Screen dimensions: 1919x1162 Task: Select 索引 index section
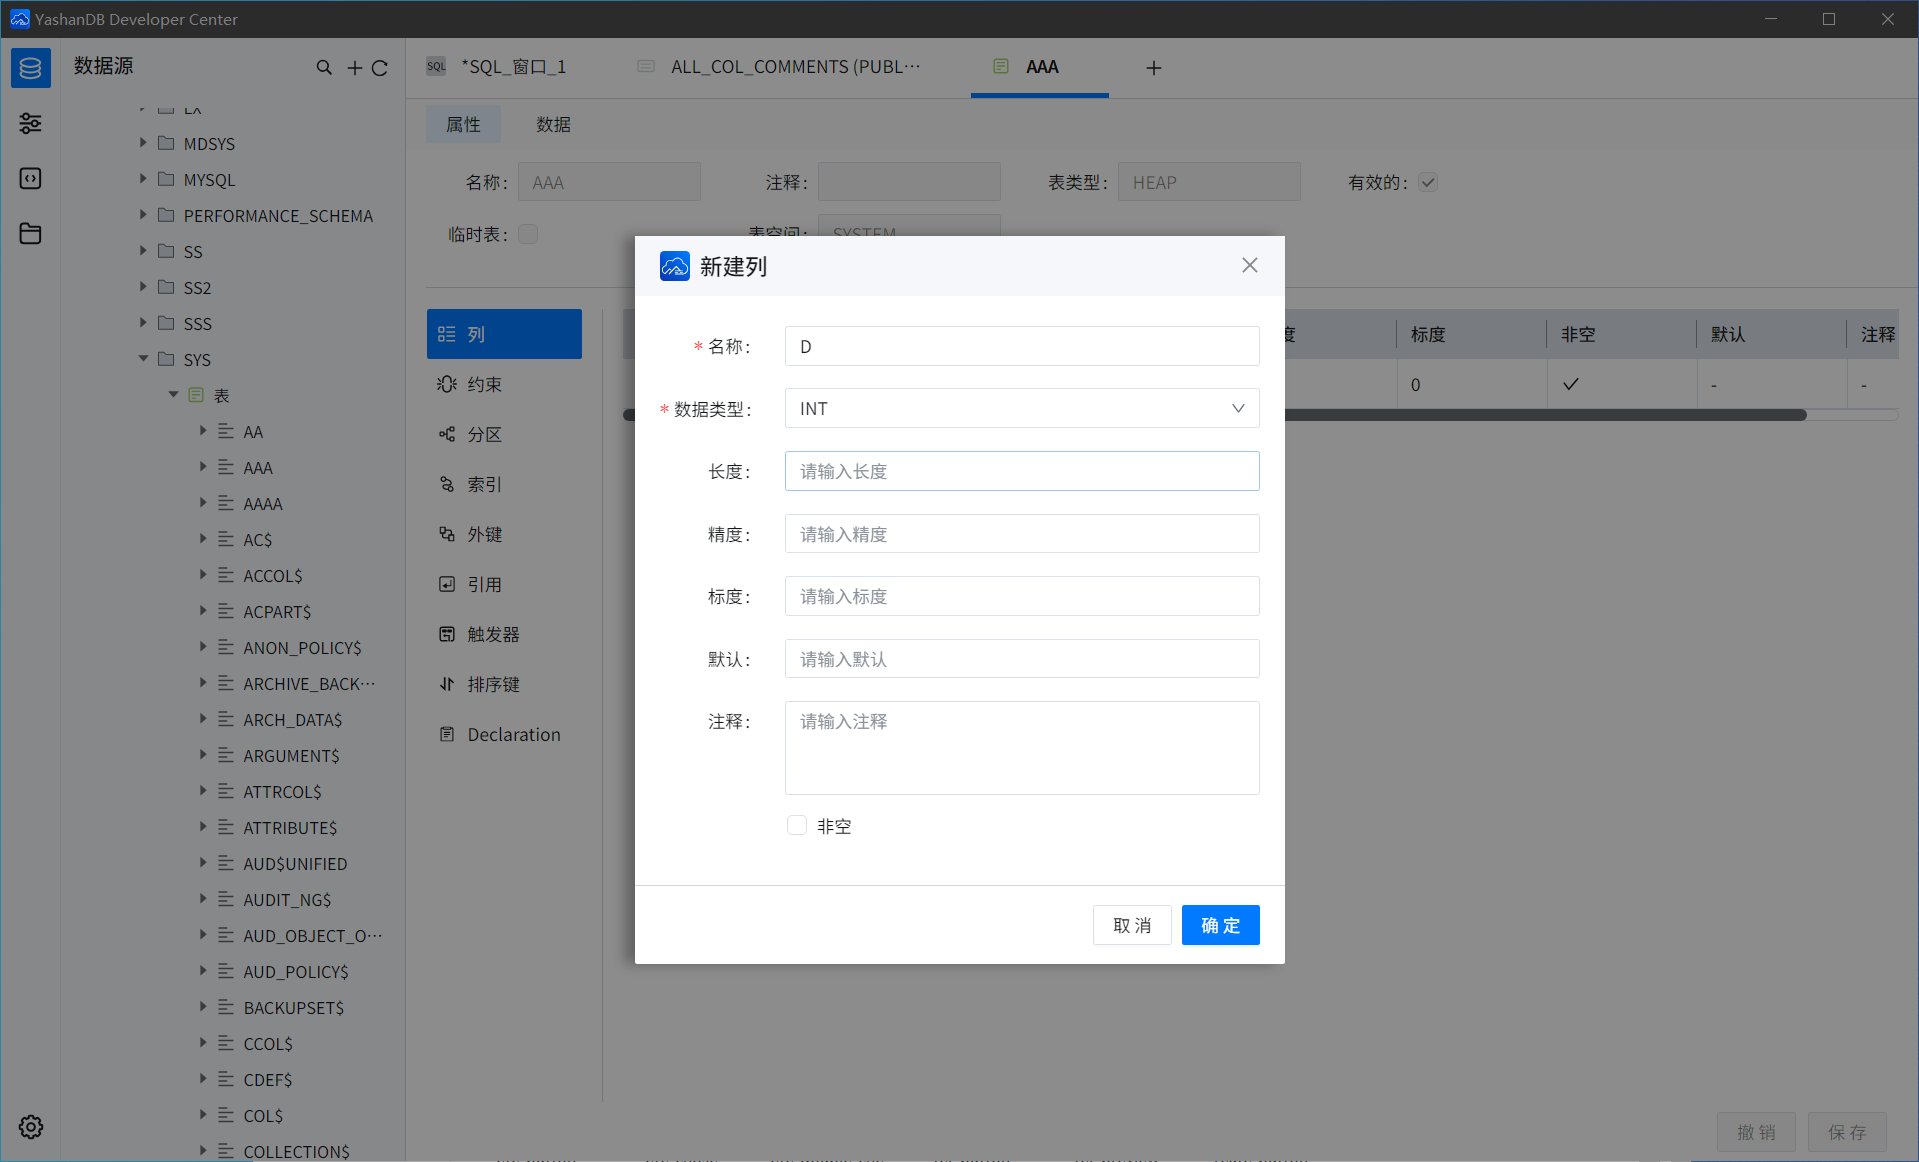pos(504,484)
